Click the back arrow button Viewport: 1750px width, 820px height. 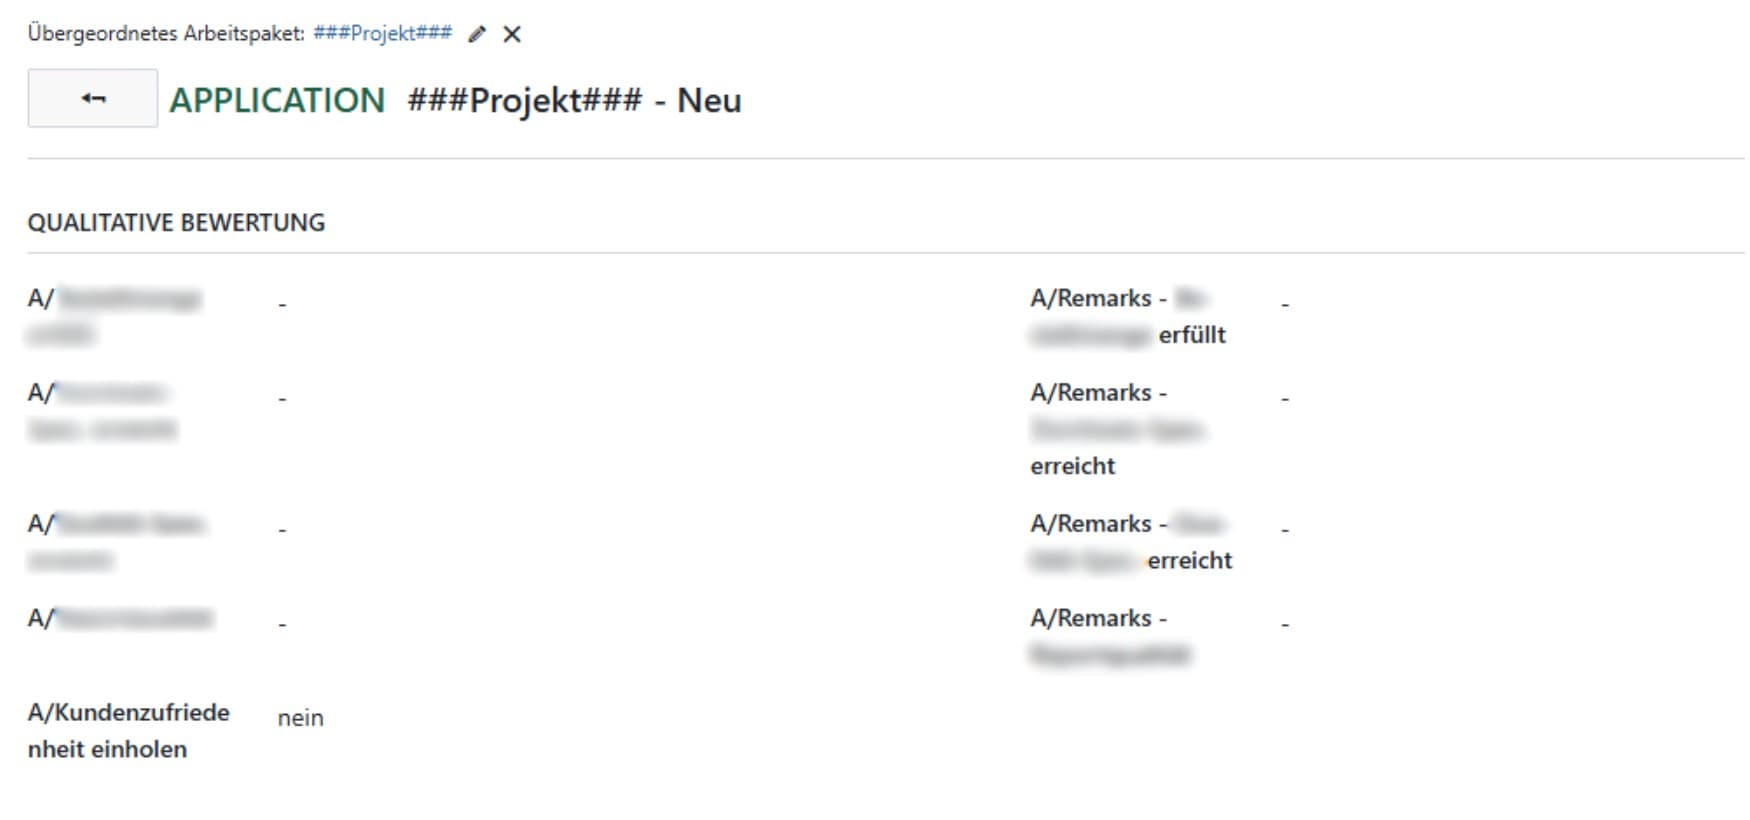(93, 98)
